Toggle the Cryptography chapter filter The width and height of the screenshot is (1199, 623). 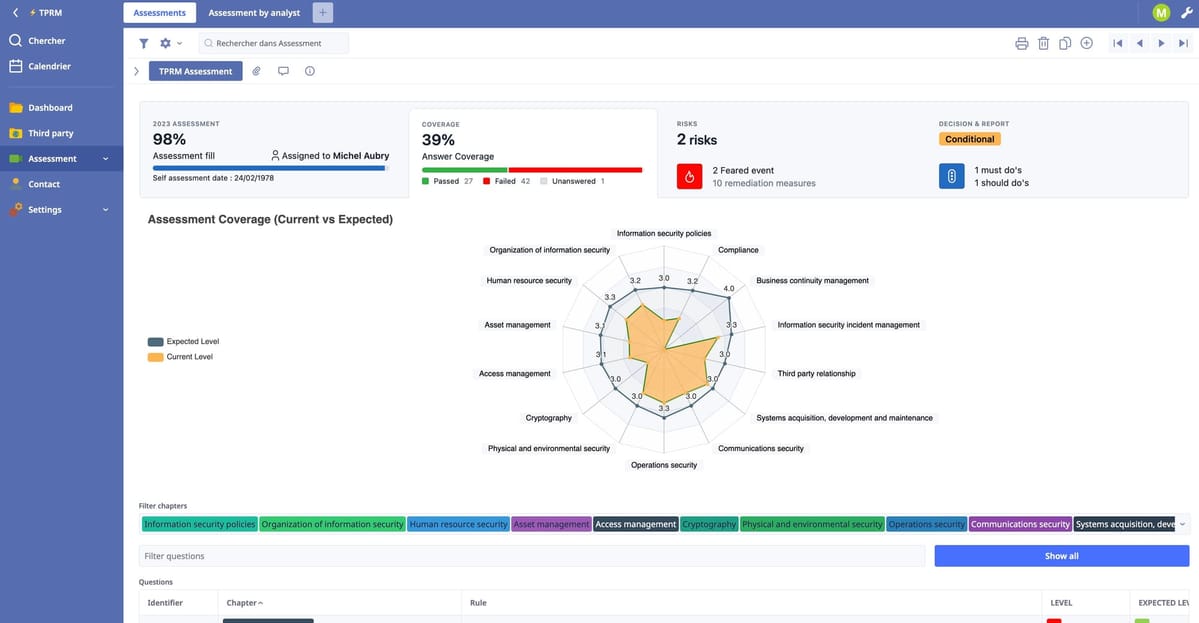709,524
